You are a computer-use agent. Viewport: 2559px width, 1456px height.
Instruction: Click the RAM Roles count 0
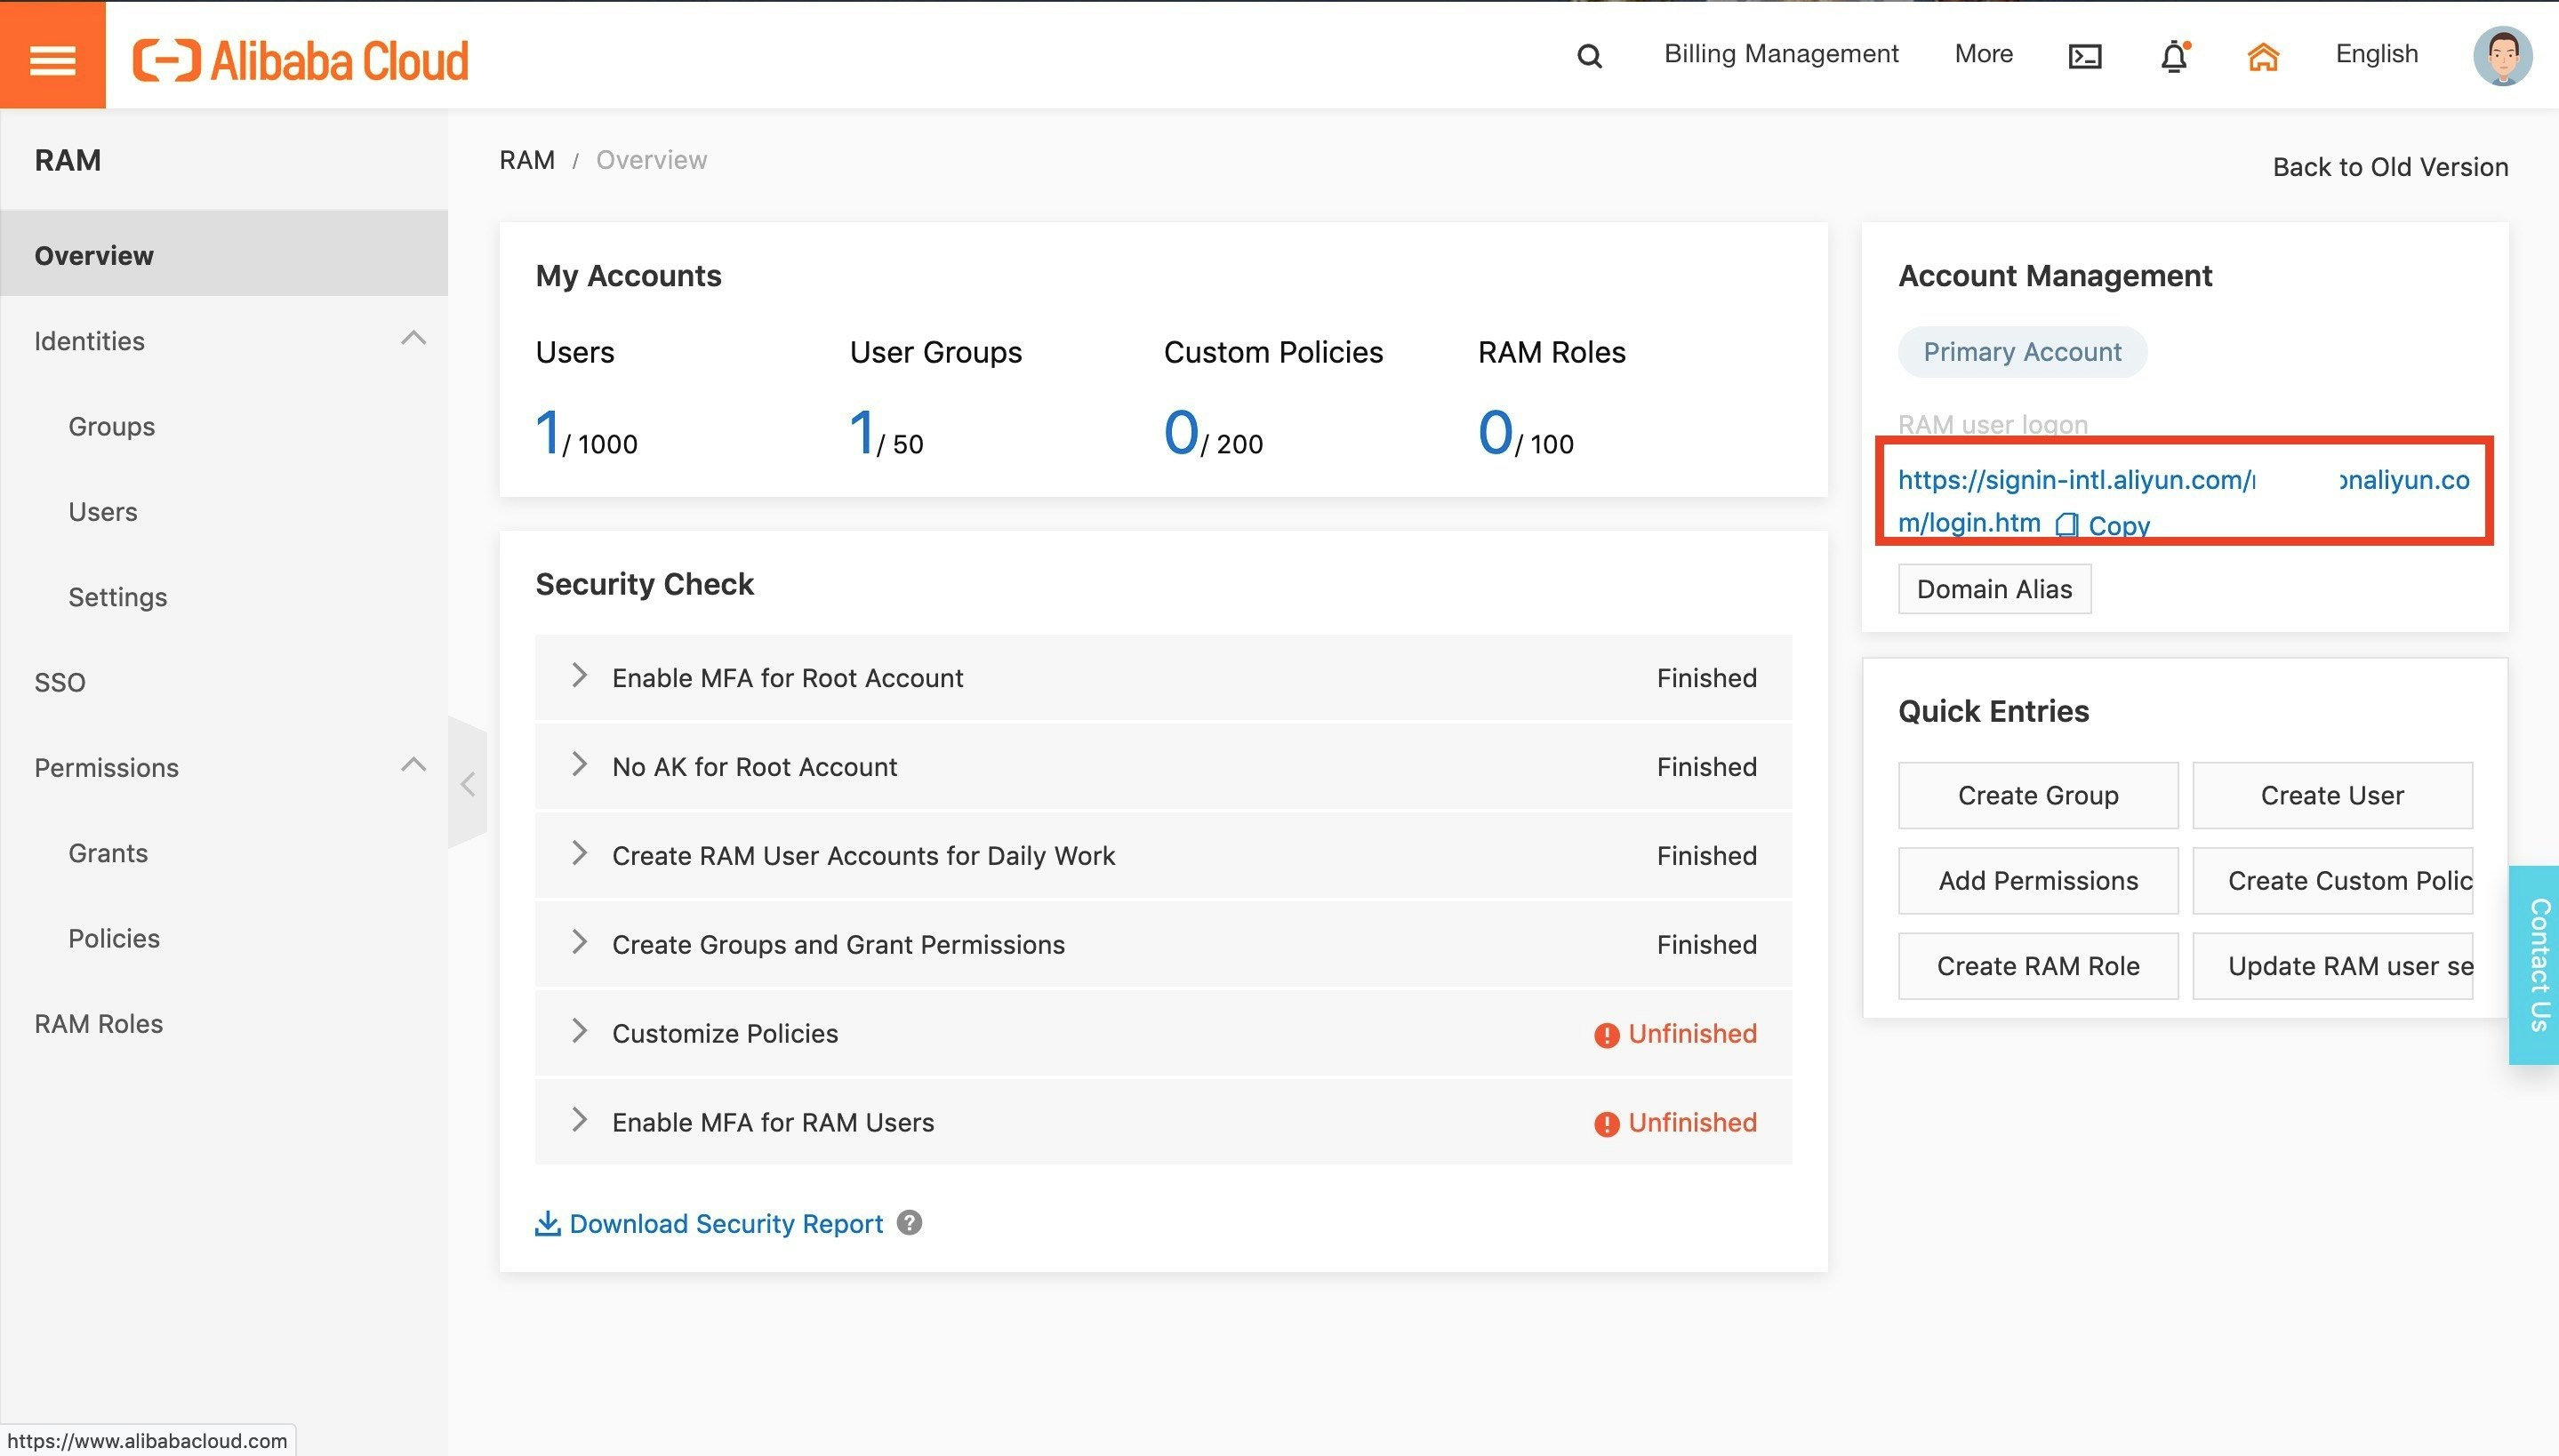(x=1495, y=433)
